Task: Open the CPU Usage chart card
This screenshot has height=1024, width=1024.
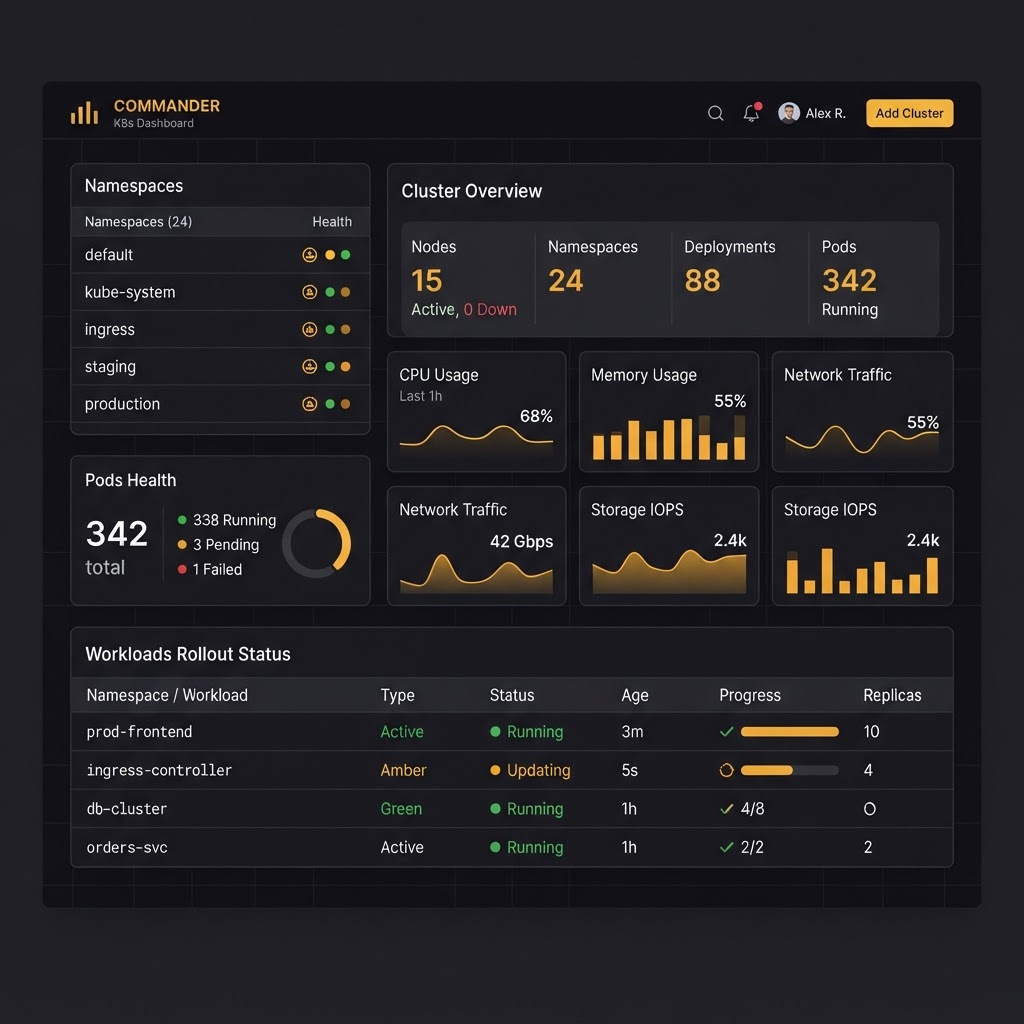Action: coord(477,411)
